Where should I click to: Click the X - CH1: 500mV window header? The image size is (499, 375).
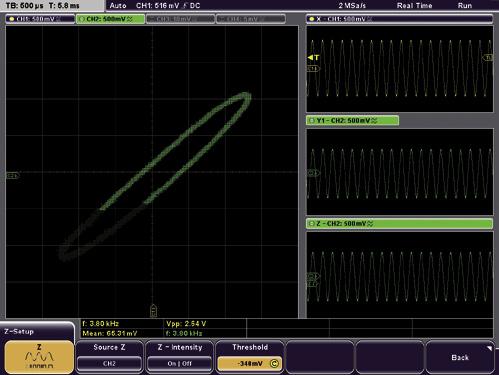coord(399,19)
